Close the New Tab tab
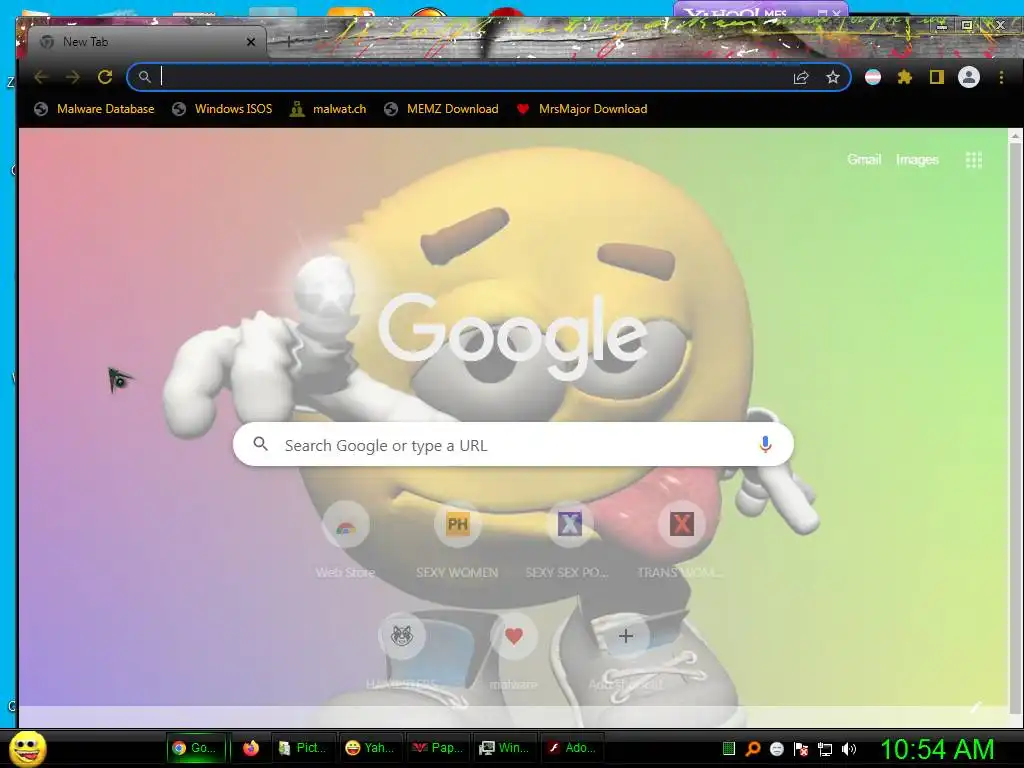 (251, 42)
